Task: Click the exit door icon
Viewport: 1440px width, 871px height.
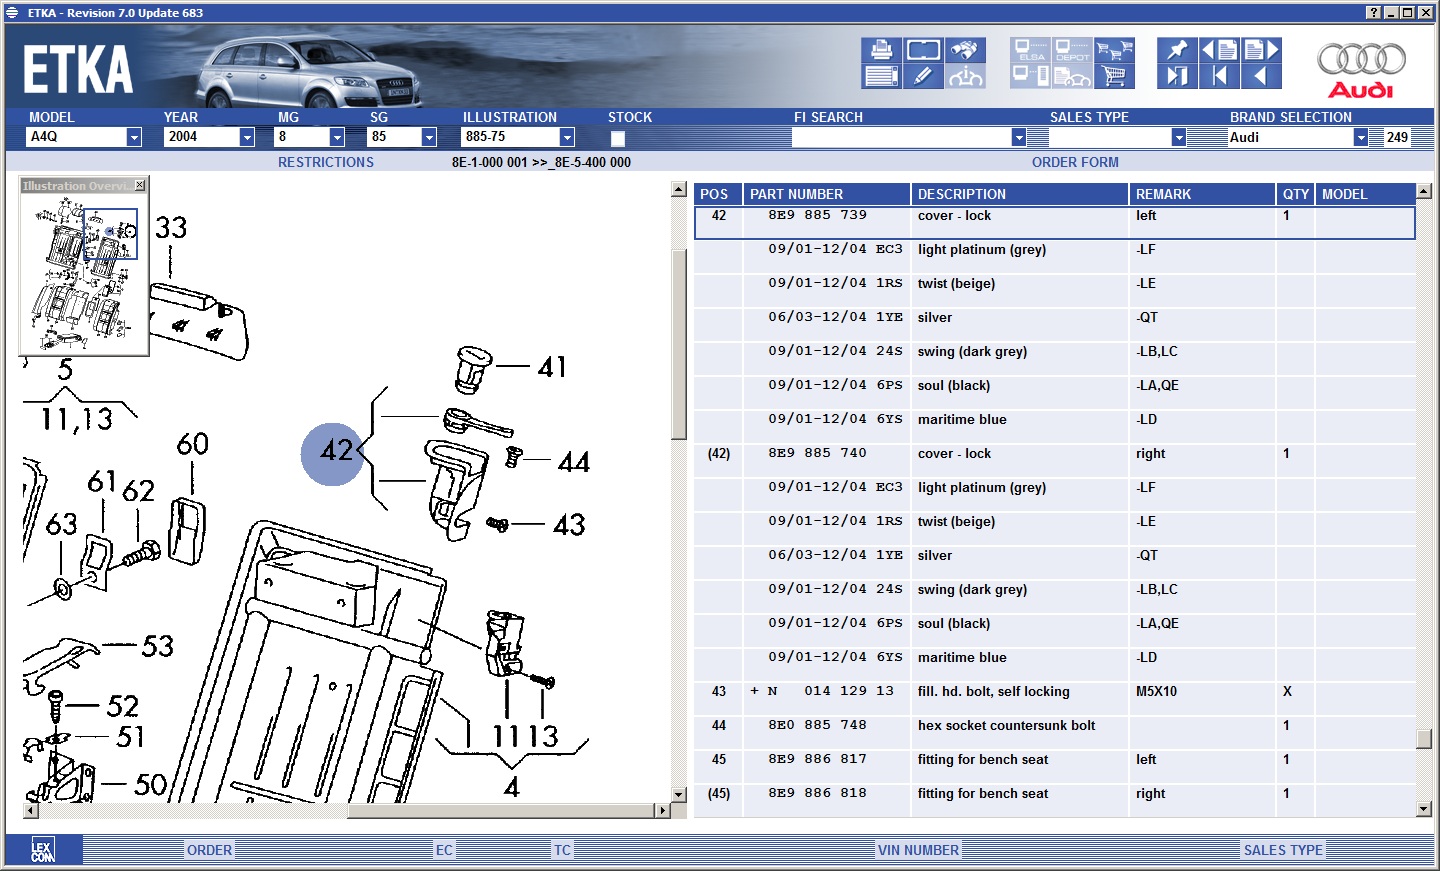Action: pyautogui.click(x=1177, y=76)
